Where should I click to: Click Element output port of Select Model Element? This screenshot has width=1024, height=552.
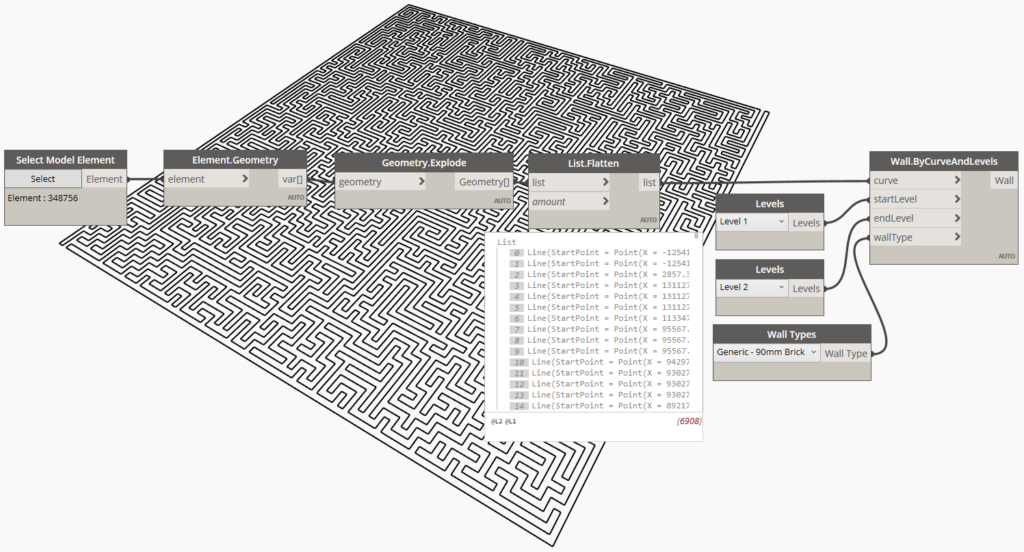[x=104, y=179]
